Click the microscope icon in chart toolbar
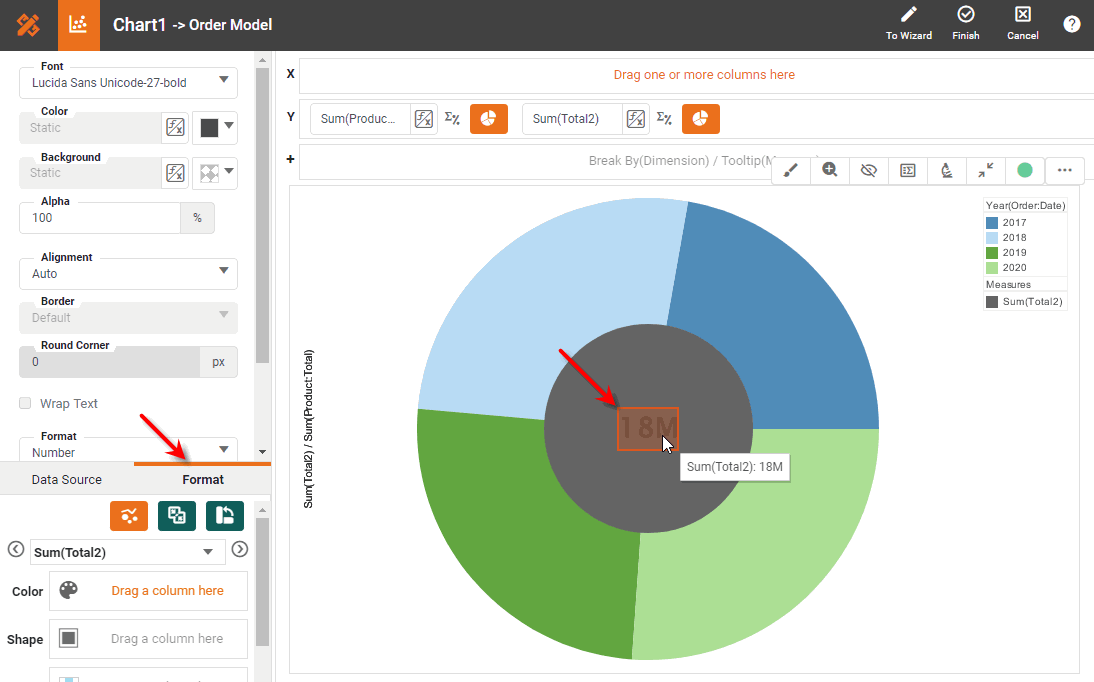1094x682 pixels. [x=946, y=170]
